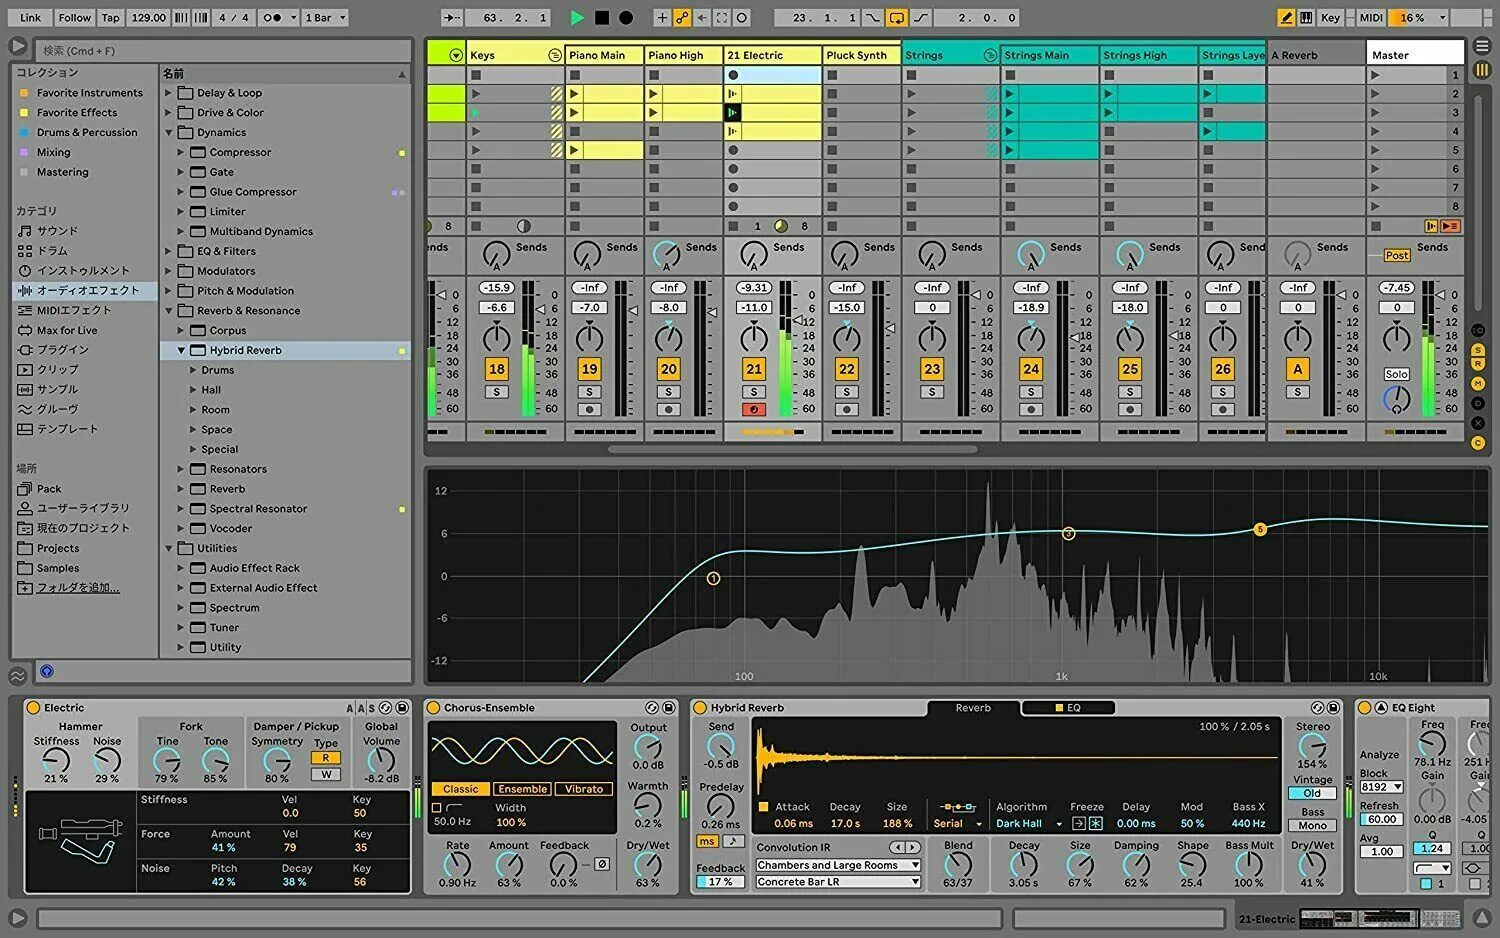Open Chambers and Large Rooms IR category dropdown

(838, 866)
